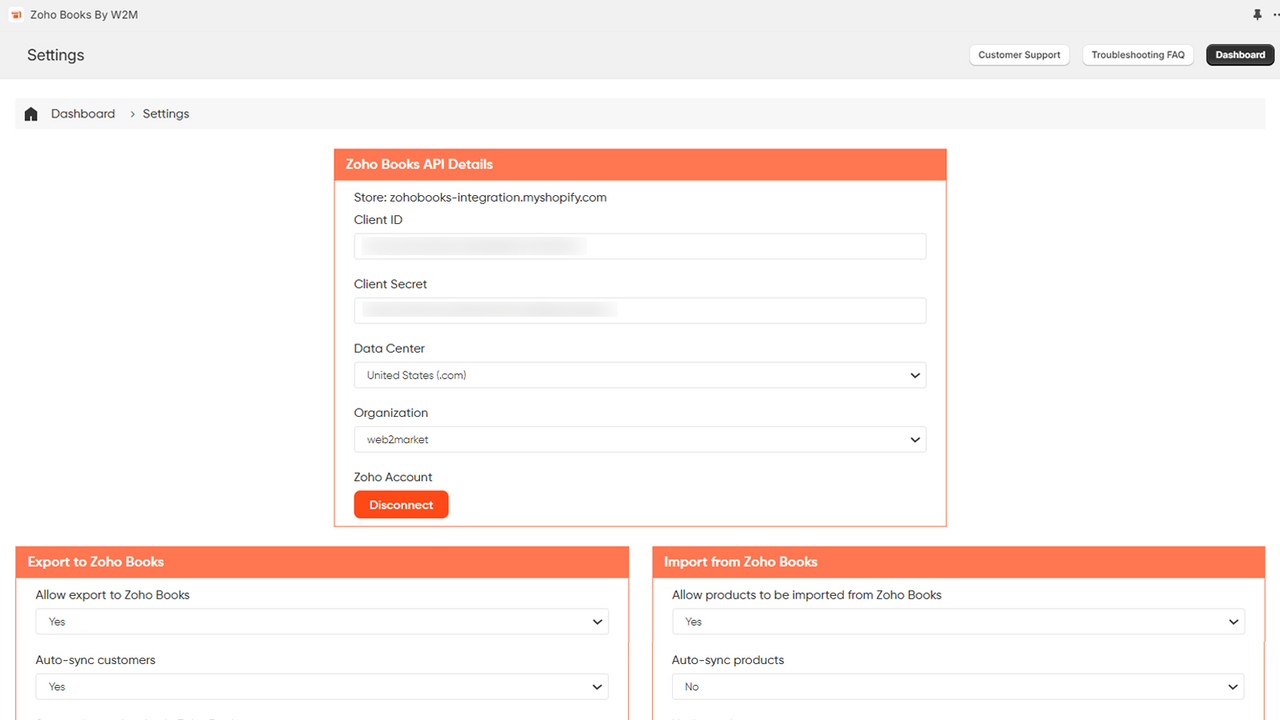
Task: Focus the Client ID input field
Action: [640, 246]
